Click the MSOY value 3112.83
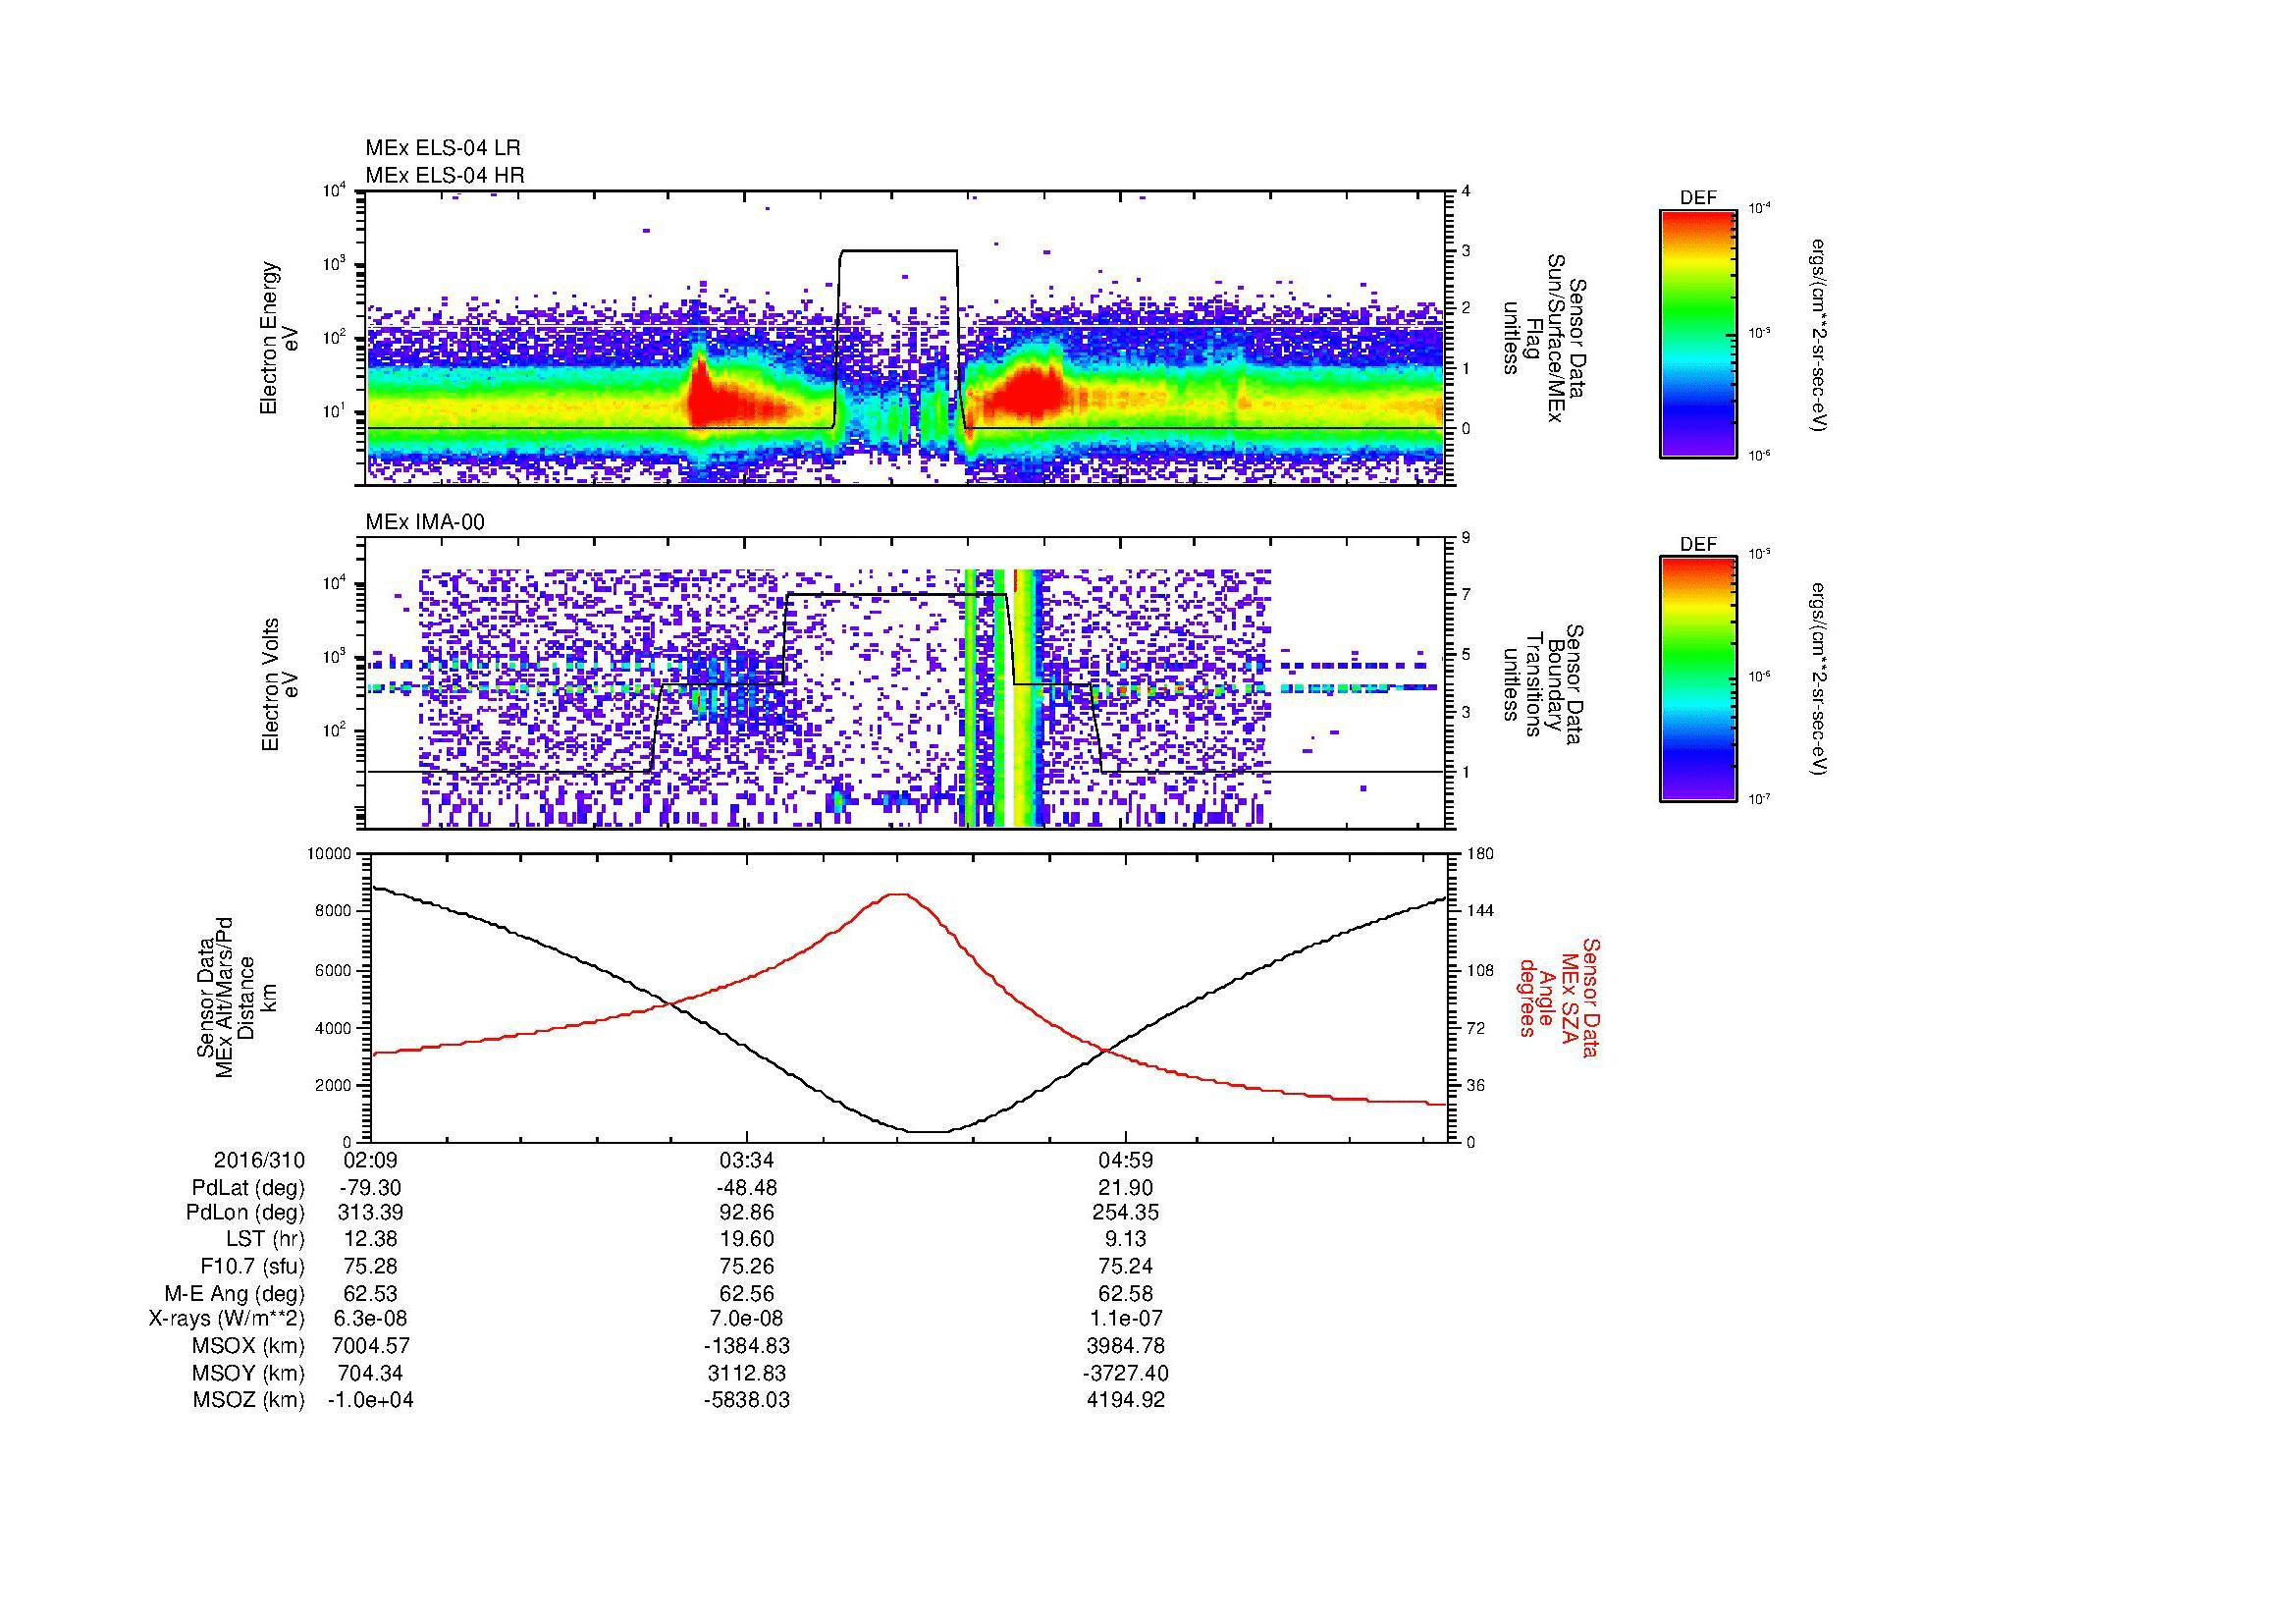The height and width of the screenshot is (1623, 2296). point(747,1373)
